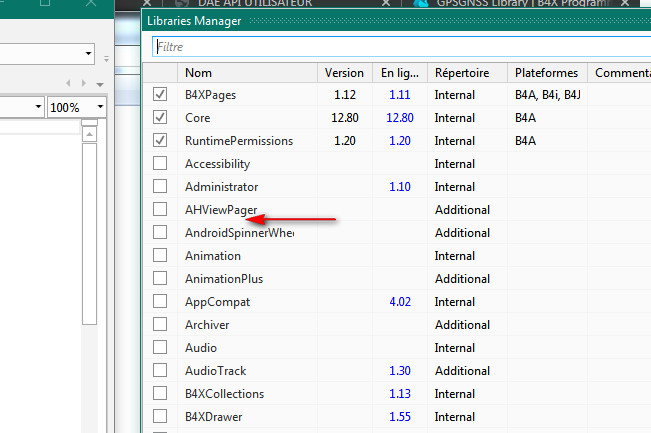Check the AHViewPager library checkbox

[x=160, y=209]
